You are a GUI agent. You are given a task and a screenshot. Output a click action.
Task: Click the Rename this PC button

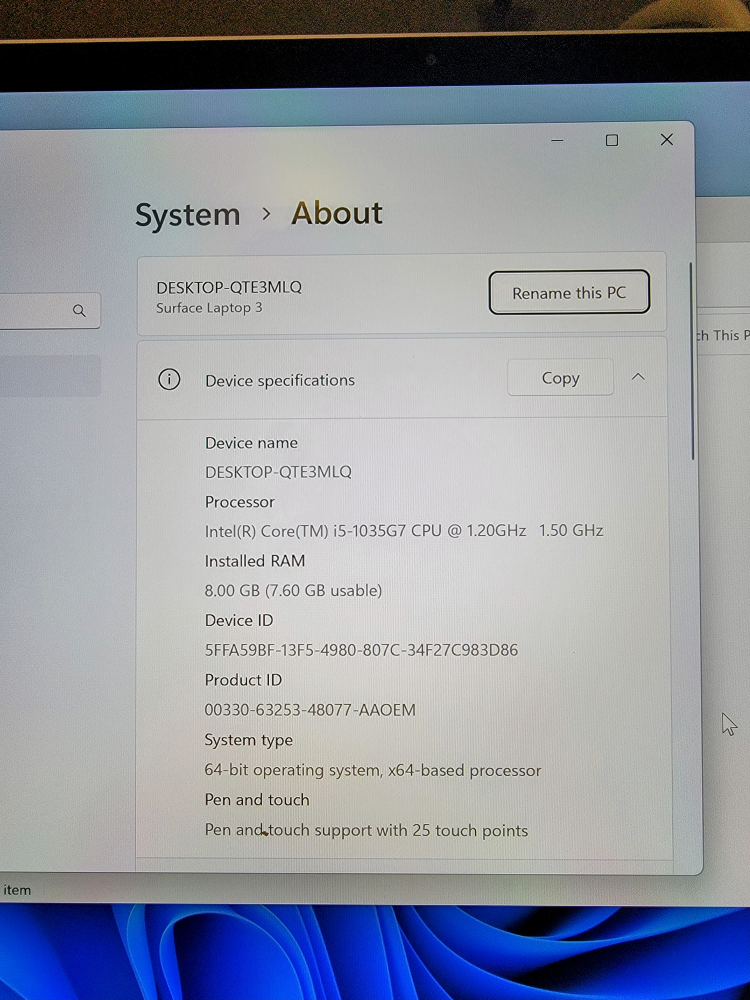[569, 293]
